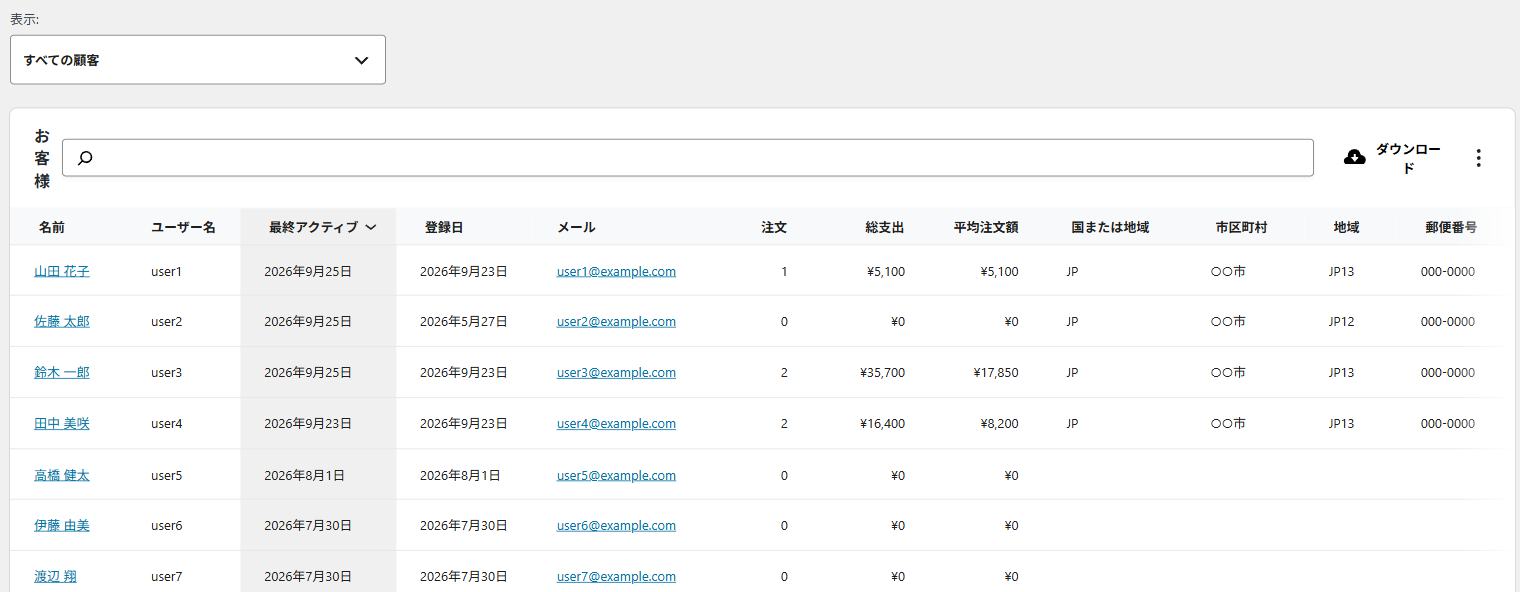
Task: Sort by the メール column header
Action: tap(576, 227)
